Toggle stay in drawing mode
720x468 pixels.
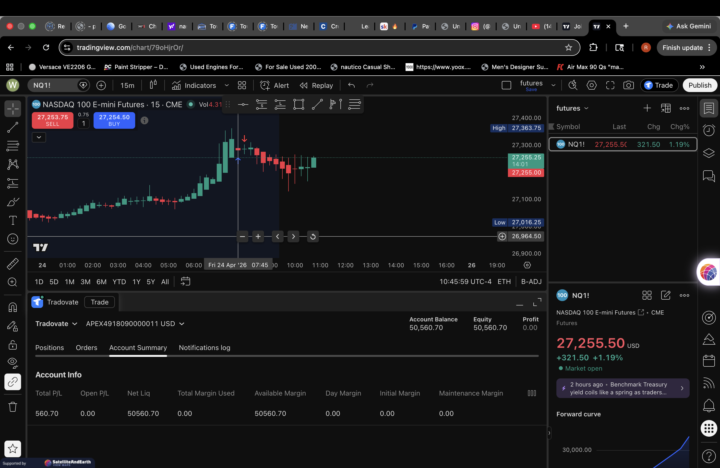(13, 326)
